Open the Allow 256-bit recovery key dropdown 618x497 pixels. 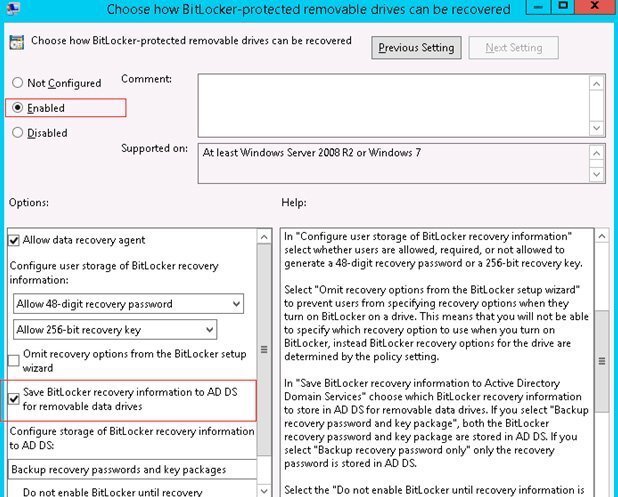(115, 329)
